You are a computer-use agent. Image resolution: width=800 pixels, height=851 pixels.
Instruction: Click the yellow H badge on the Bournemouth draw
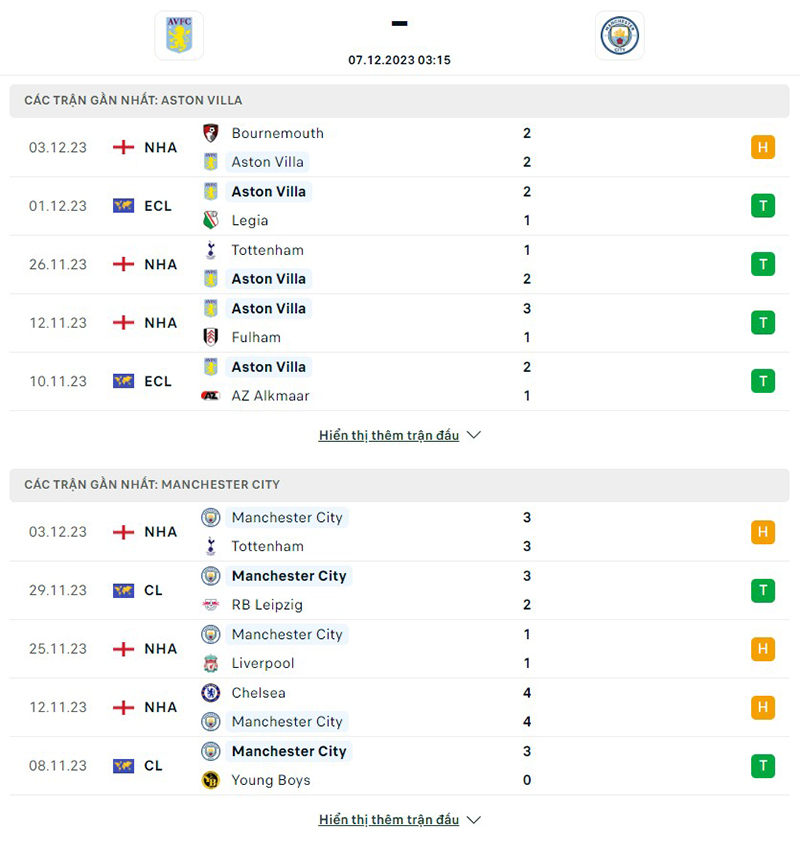[x=763, y=147]
